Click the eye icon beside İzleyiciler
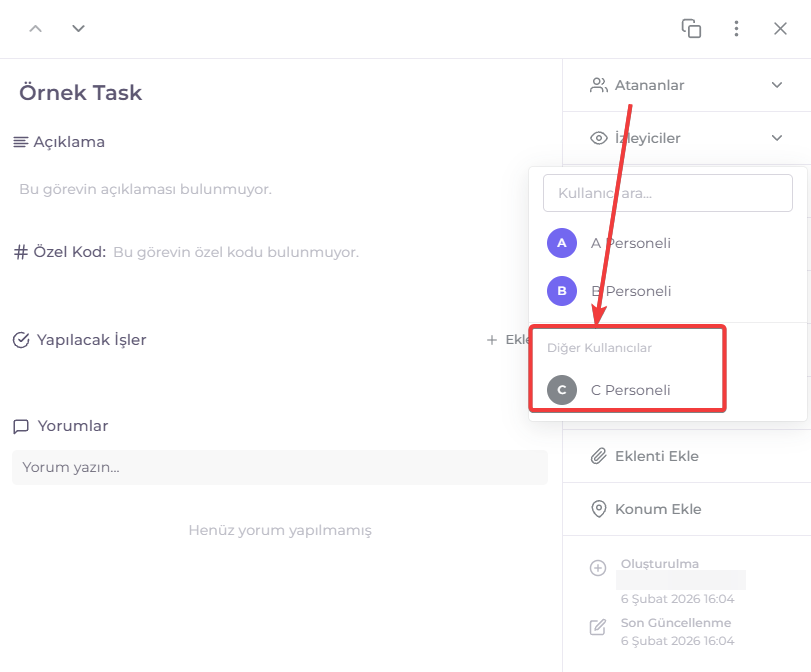The image size is (811, 672). (599, 138)
